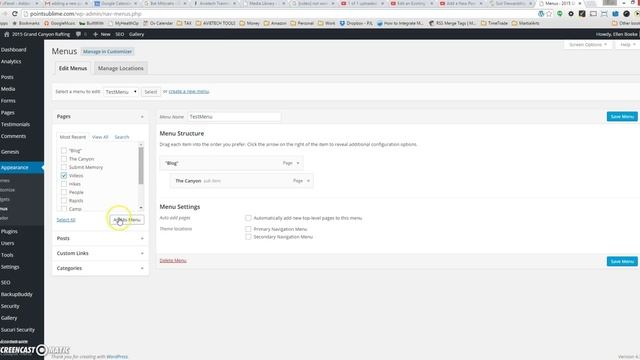Check The Canyon page checkbox
This screenshot has height=360, width=640.
point(64,159)
